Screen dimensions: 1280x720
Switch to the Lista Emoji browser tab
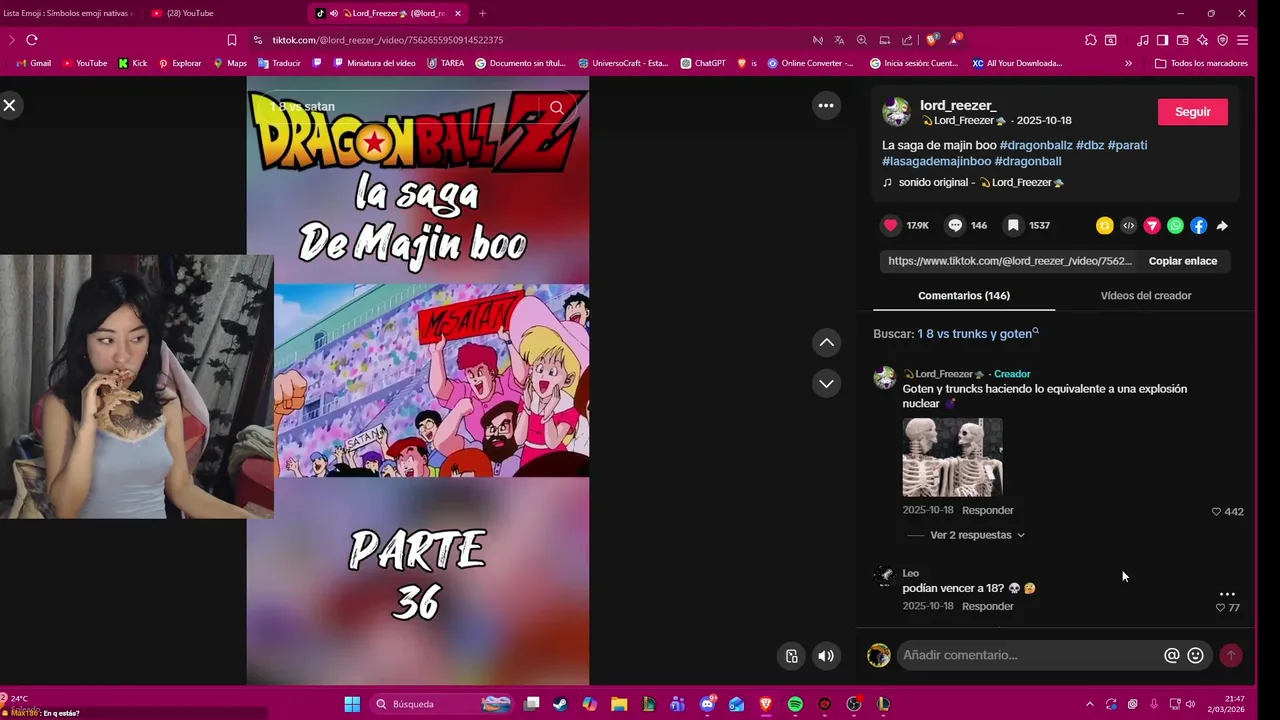[68, 13]
